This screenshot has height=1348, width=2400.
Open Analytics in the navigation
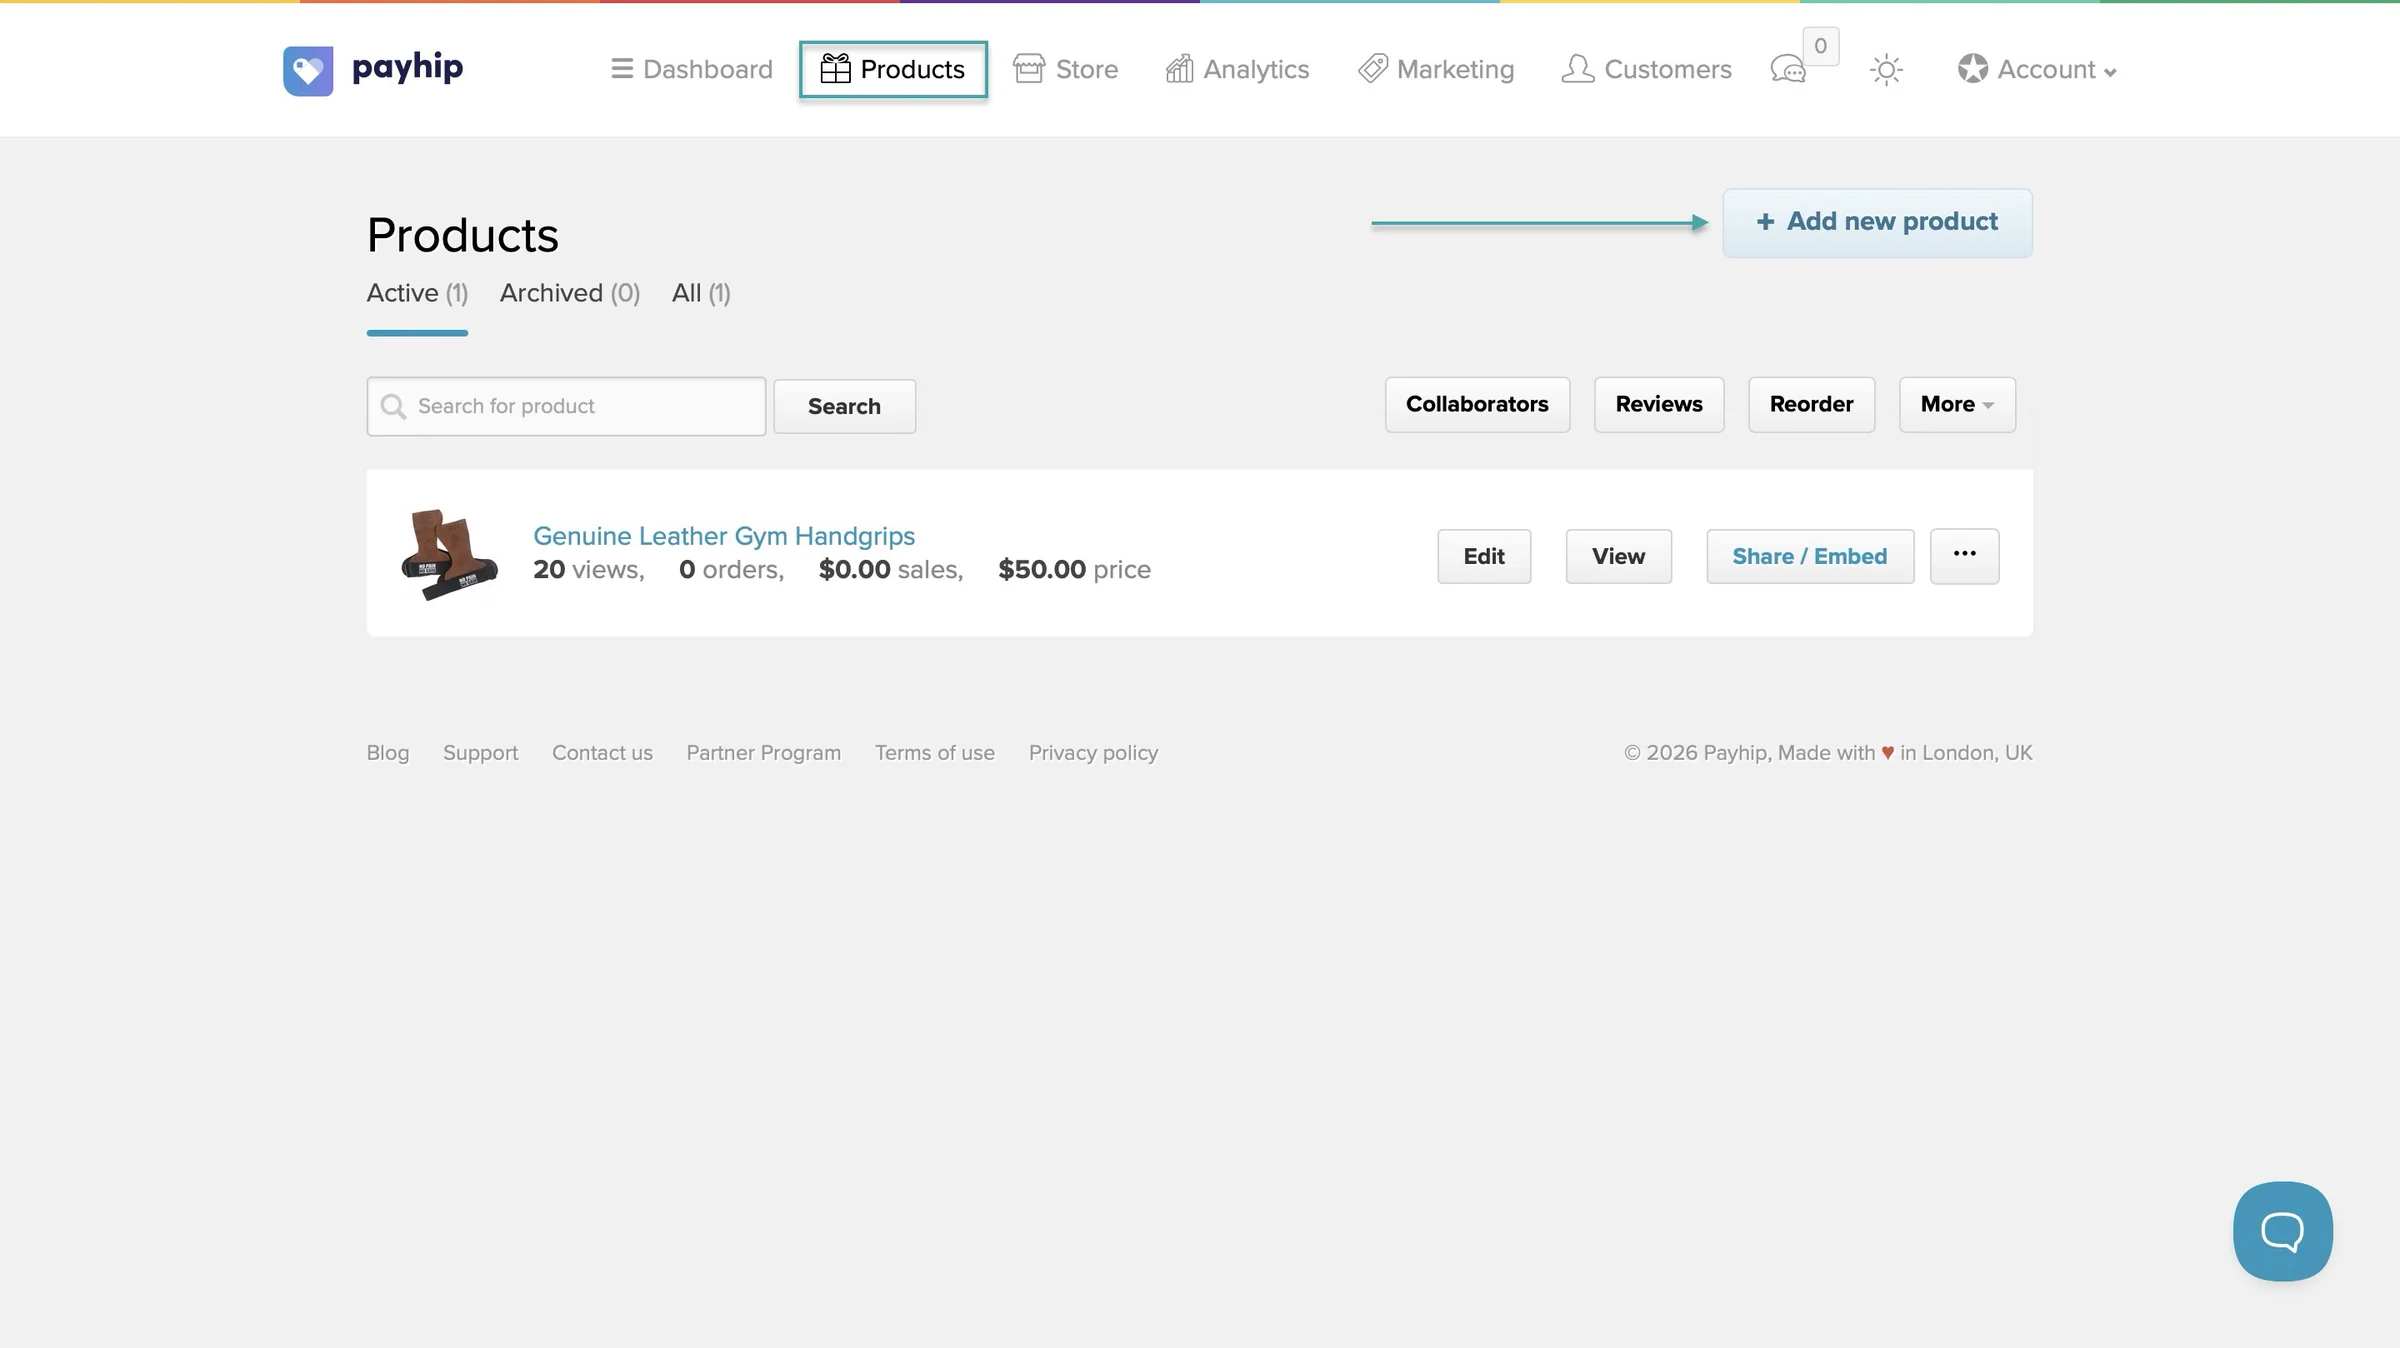1237,69
